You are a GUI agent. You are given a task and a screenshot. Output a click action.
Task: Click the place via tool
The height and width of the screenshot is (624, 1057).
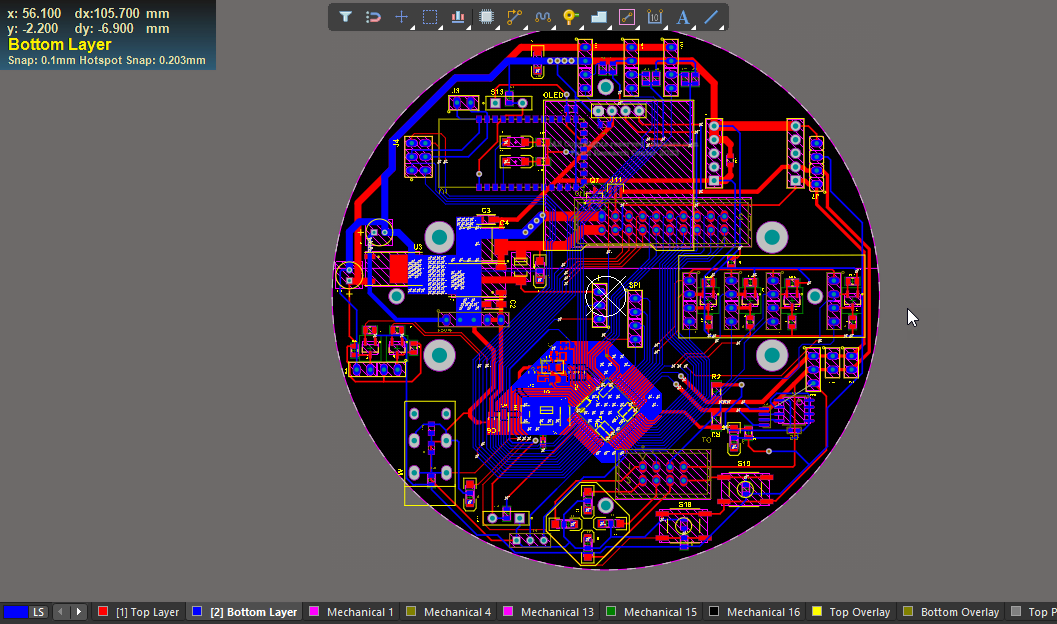571,17
